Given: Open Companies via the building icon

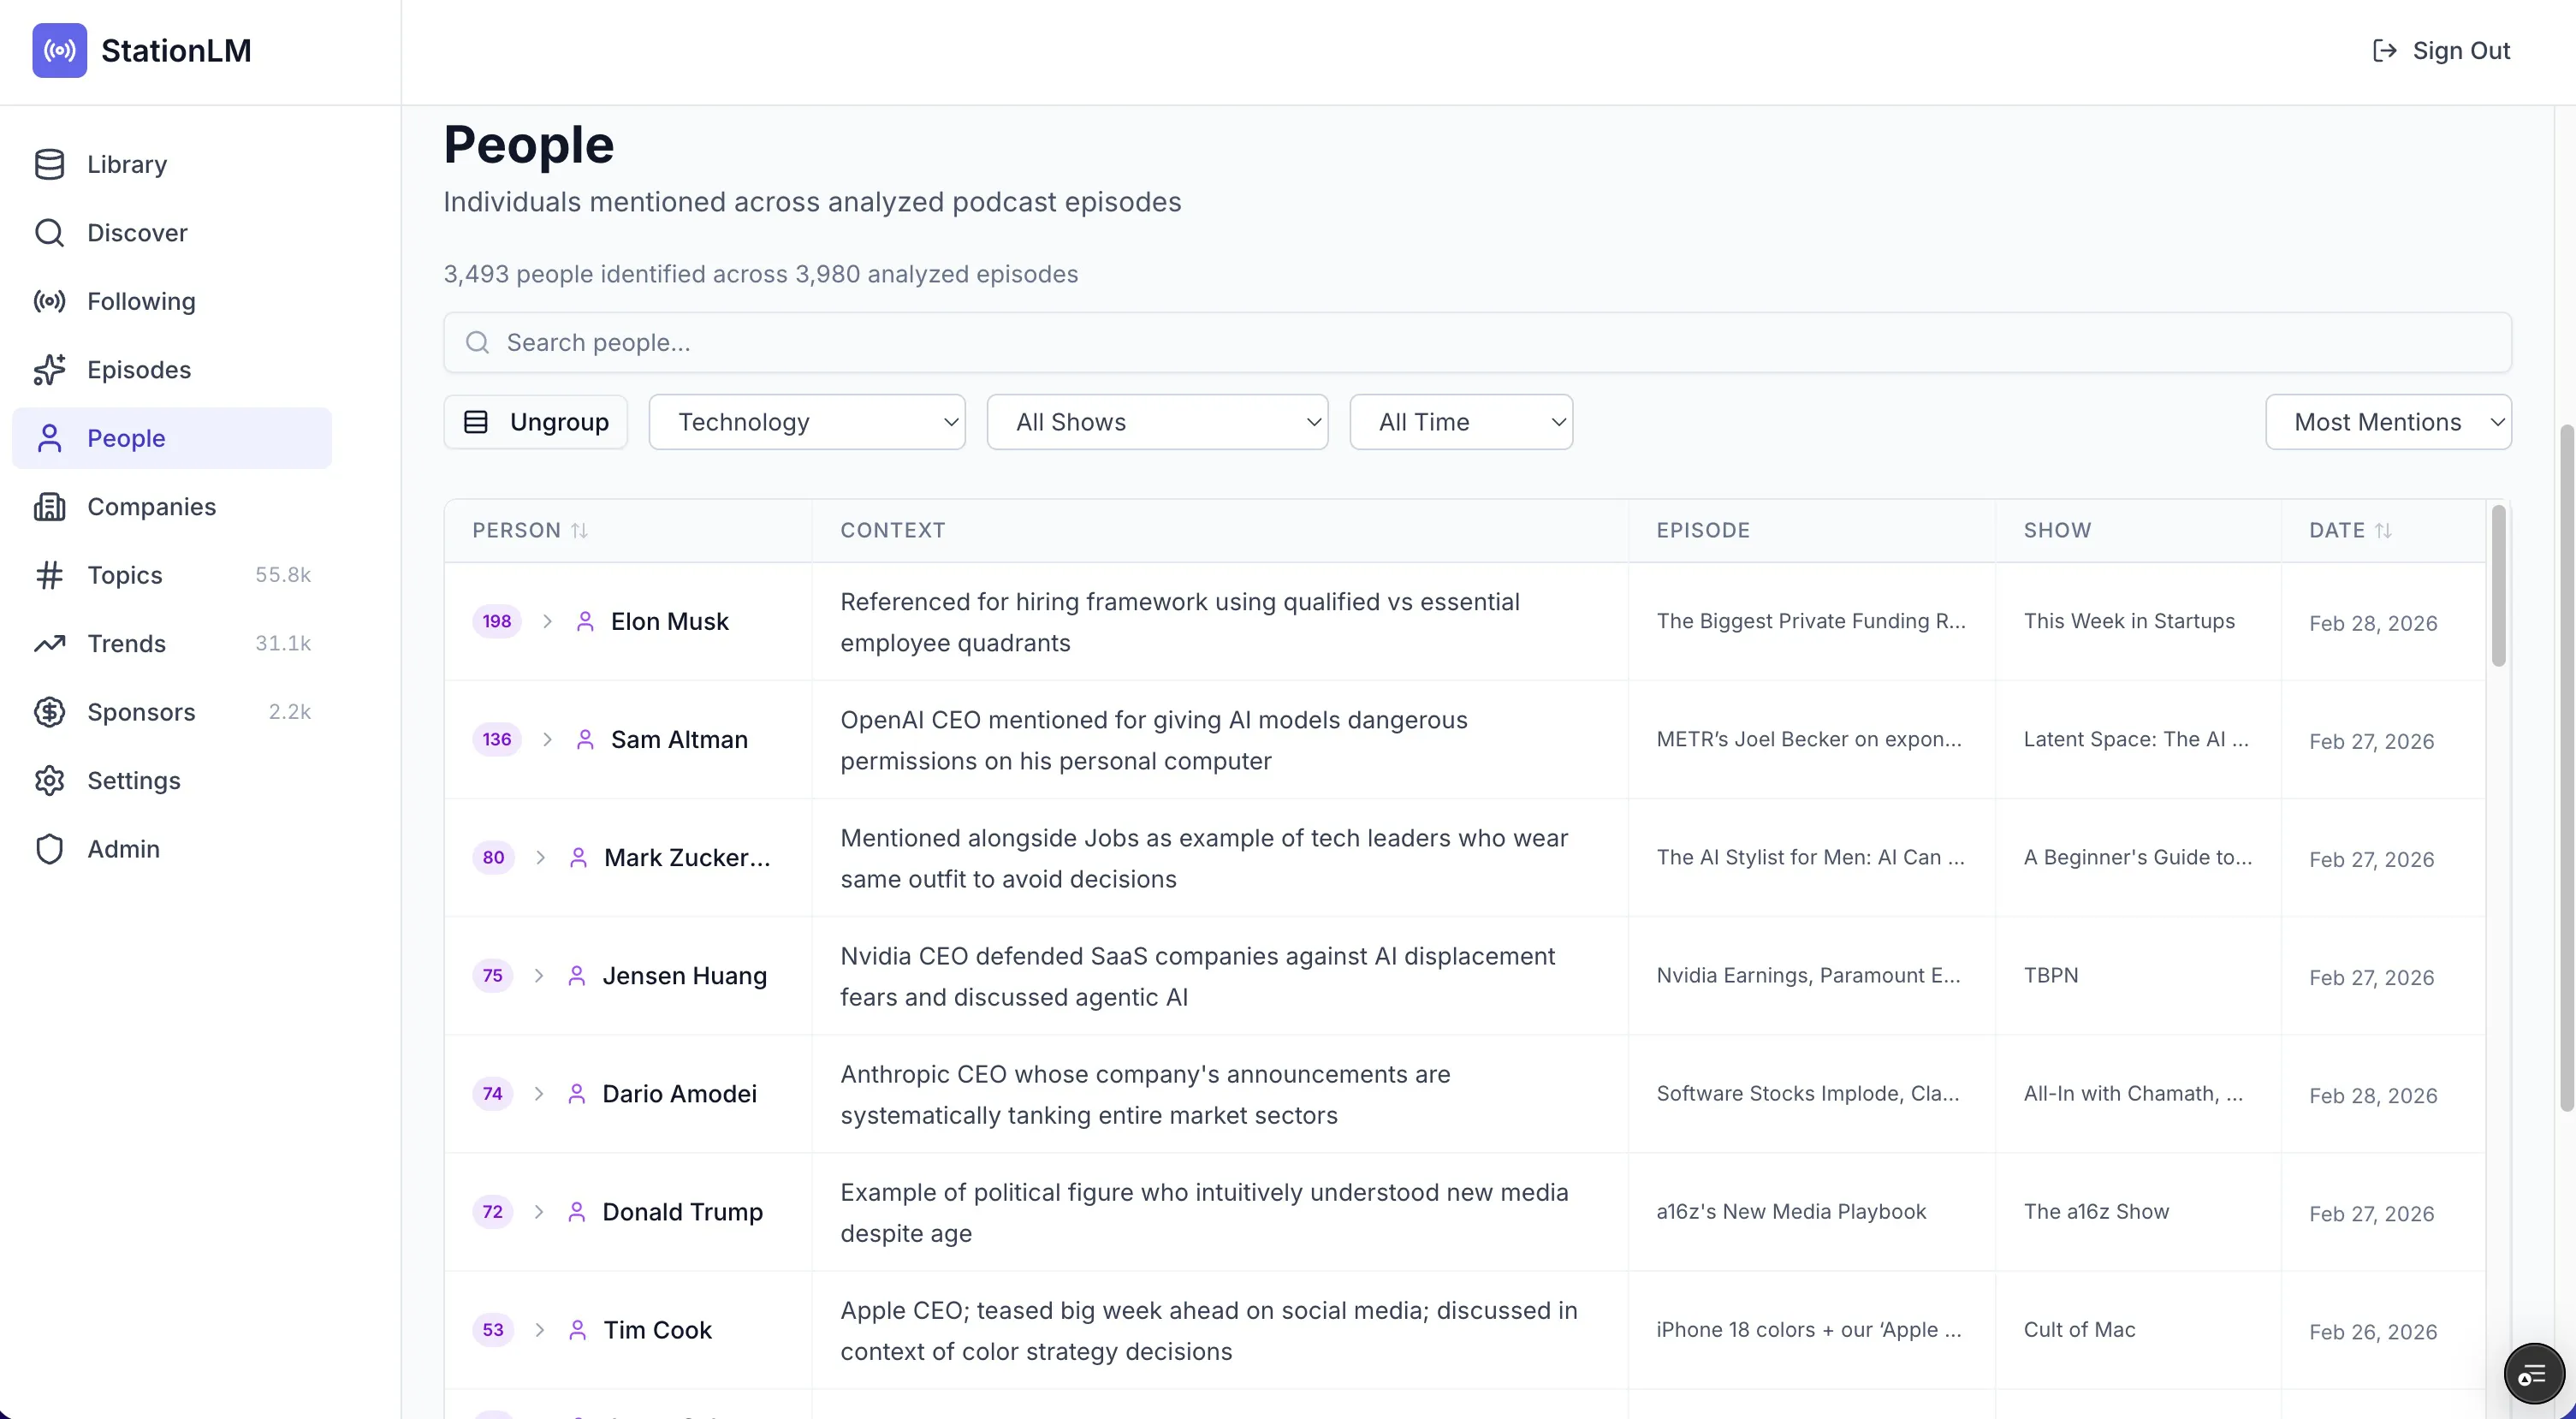Looking at the screenshot, I should (x=50, y=506).
